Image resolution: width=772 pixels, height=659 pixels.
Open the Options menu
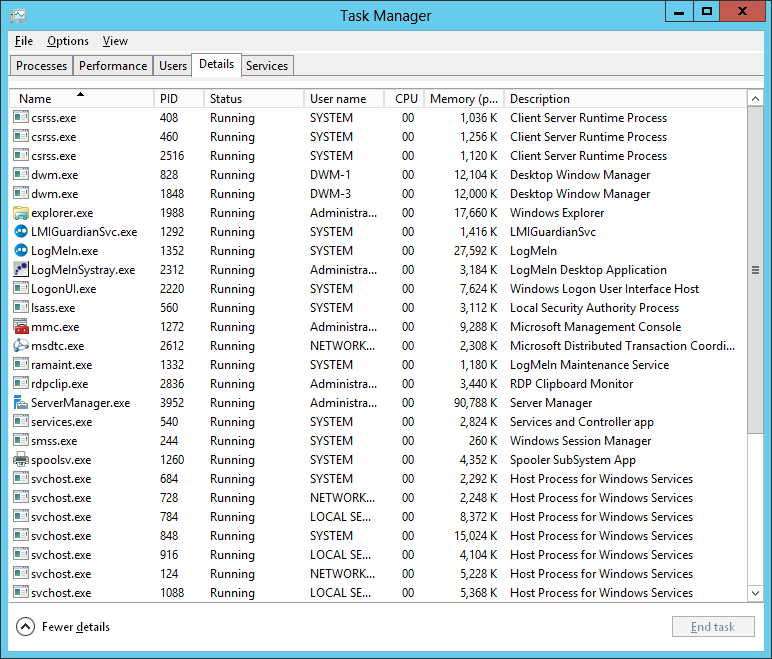coord(68,41)
